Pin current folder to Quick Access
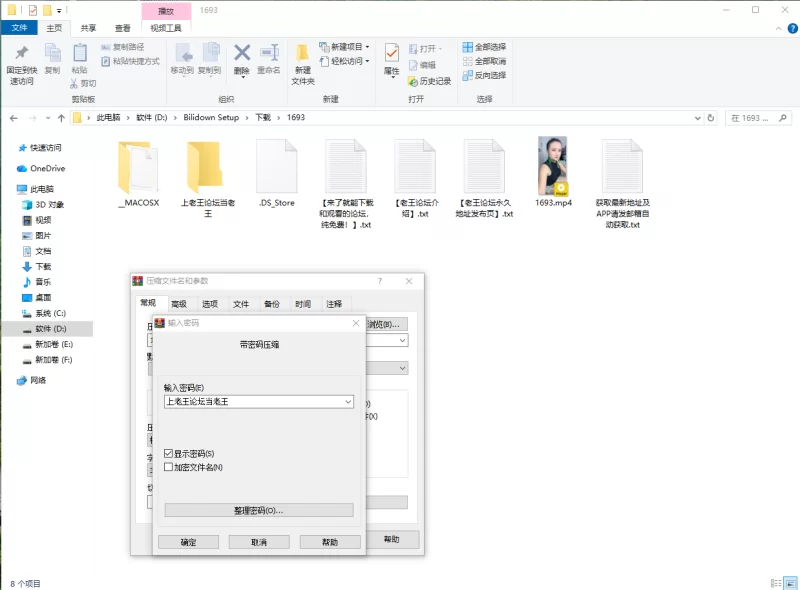The height and width of the screenshot is (590, 800). pyautogui.click(x=23, y=62)
